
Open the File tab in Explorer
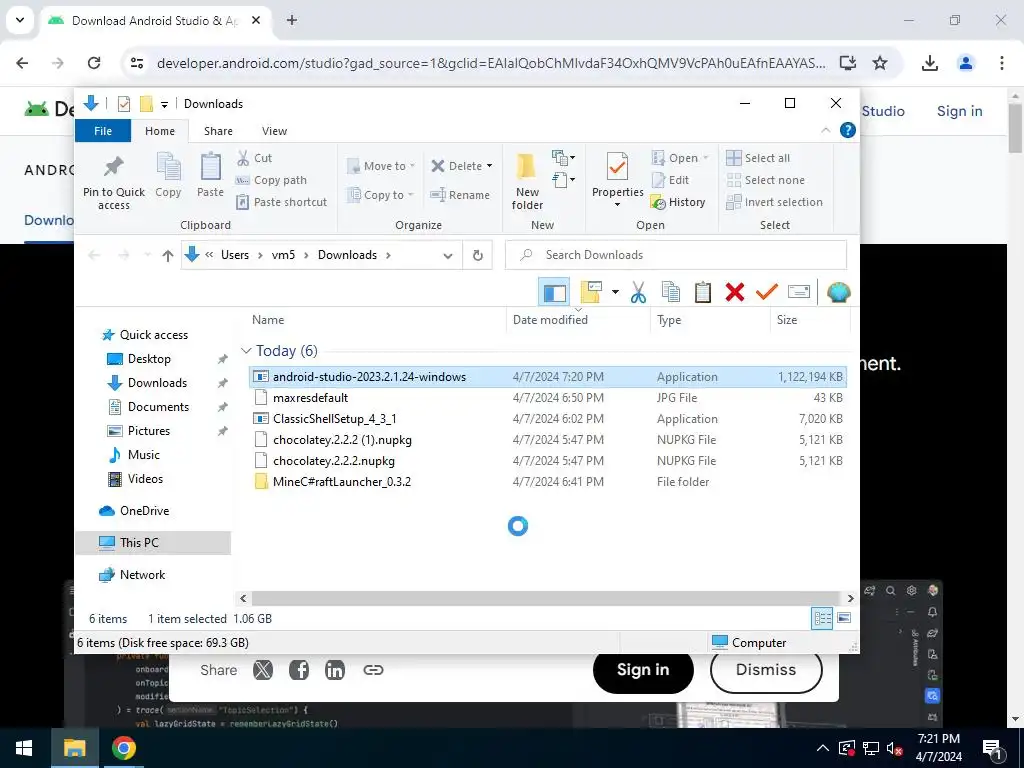pos(103,131)
